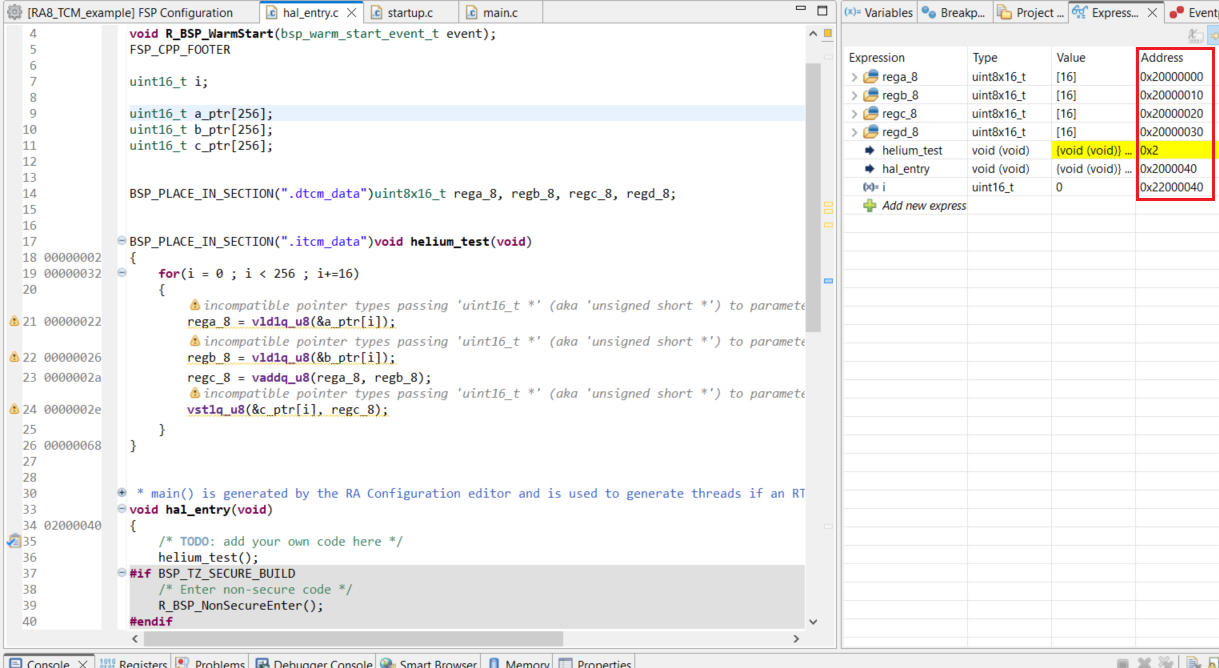Click the editor's vertical scrollbar
Image resolution: width=1219 pixels, height=668 pixels.
[x=812, y=200]
